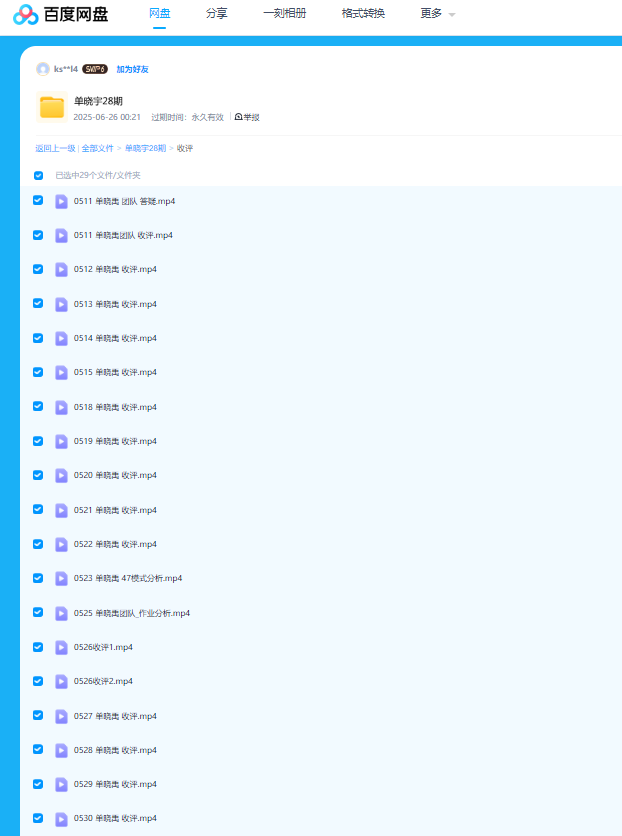Image resolution: width=622 pixels, height=836 pixels.
Task: Uncheck the 0511 单晓禹 团队 答疑.mp4 checkbox
Action: pos(38,201)
